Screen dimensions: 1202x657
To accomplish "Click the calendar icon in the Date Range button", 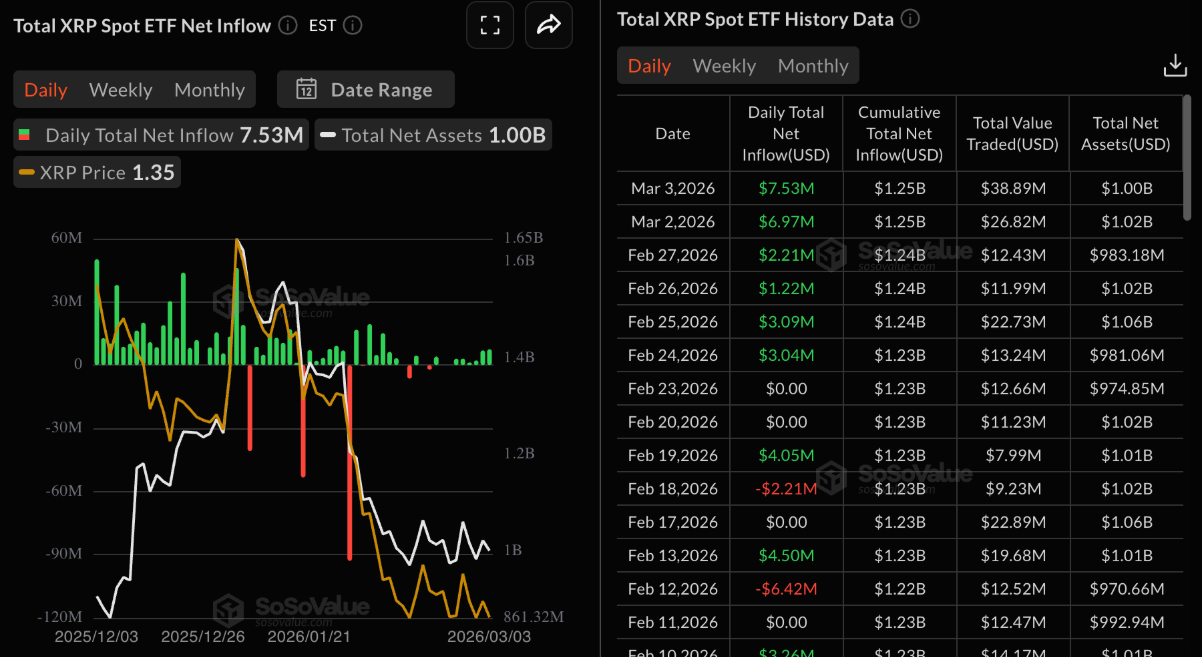I will [307, 89].
